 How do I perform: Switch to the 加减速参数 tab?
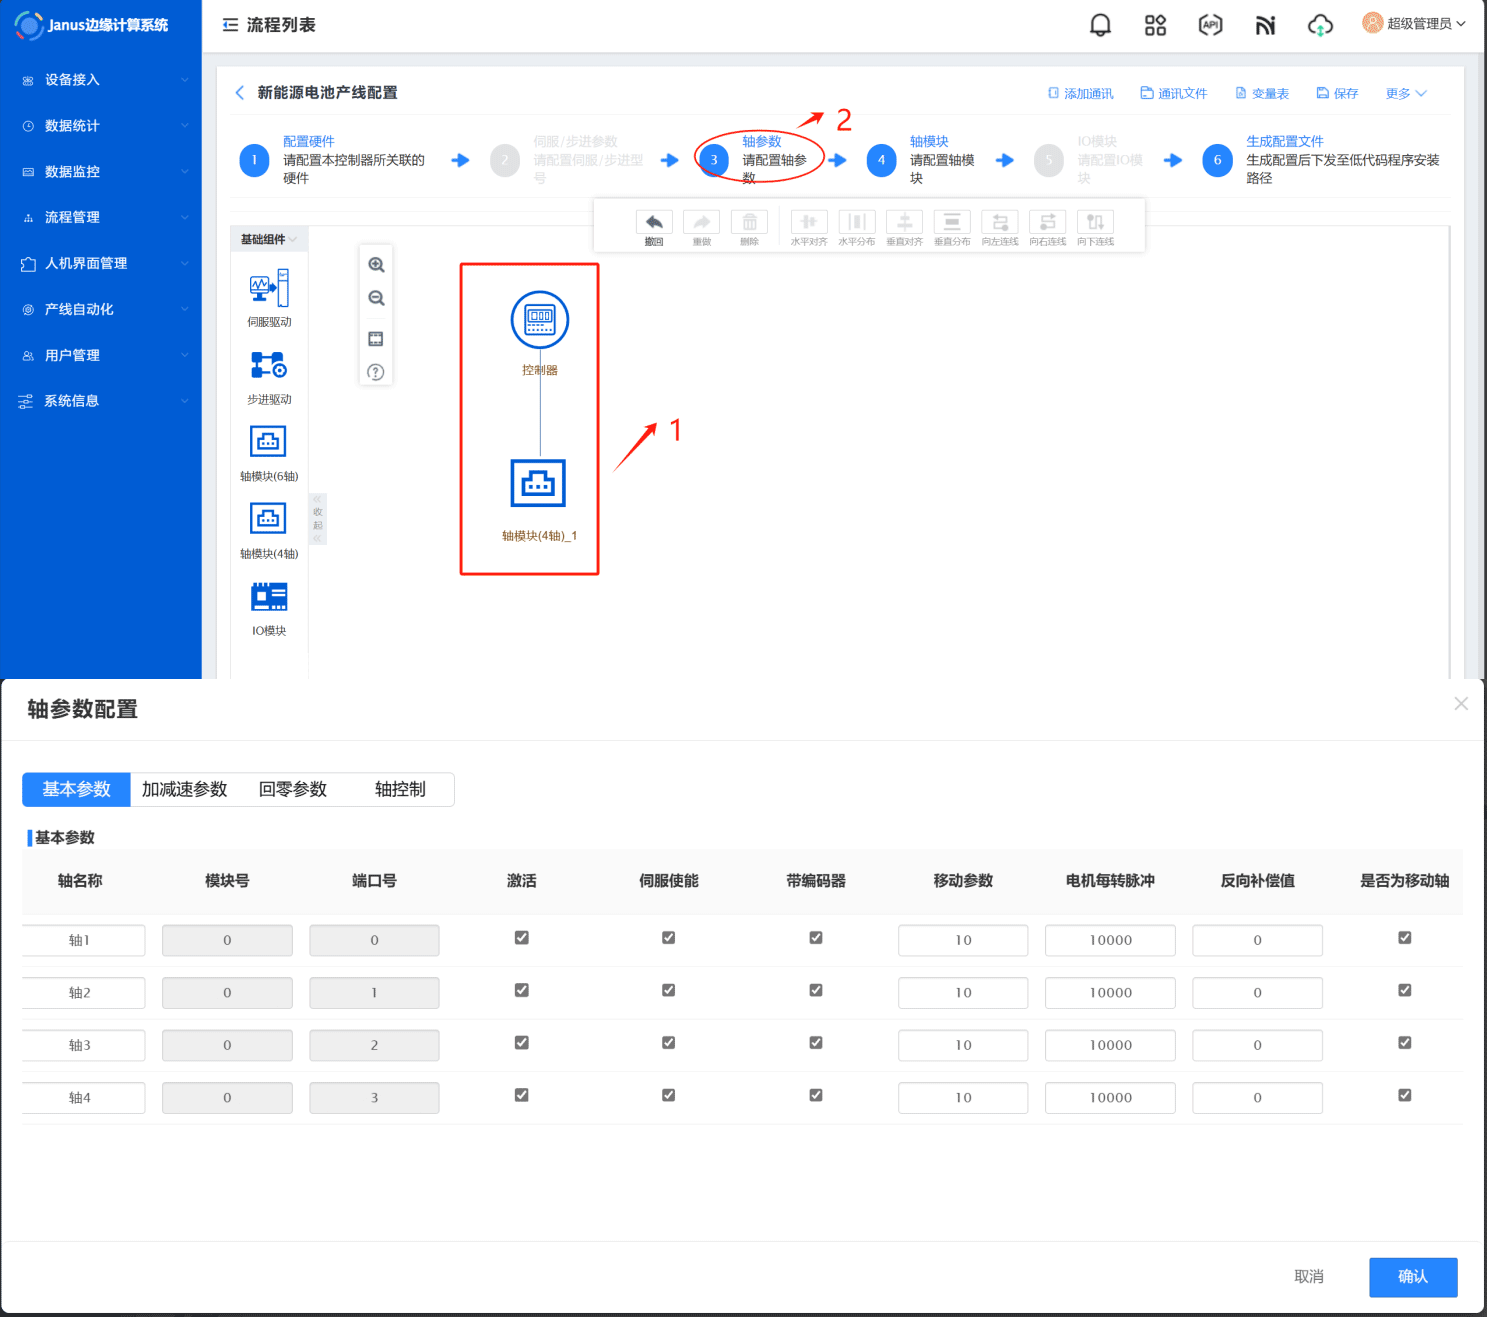click(185, 789)
